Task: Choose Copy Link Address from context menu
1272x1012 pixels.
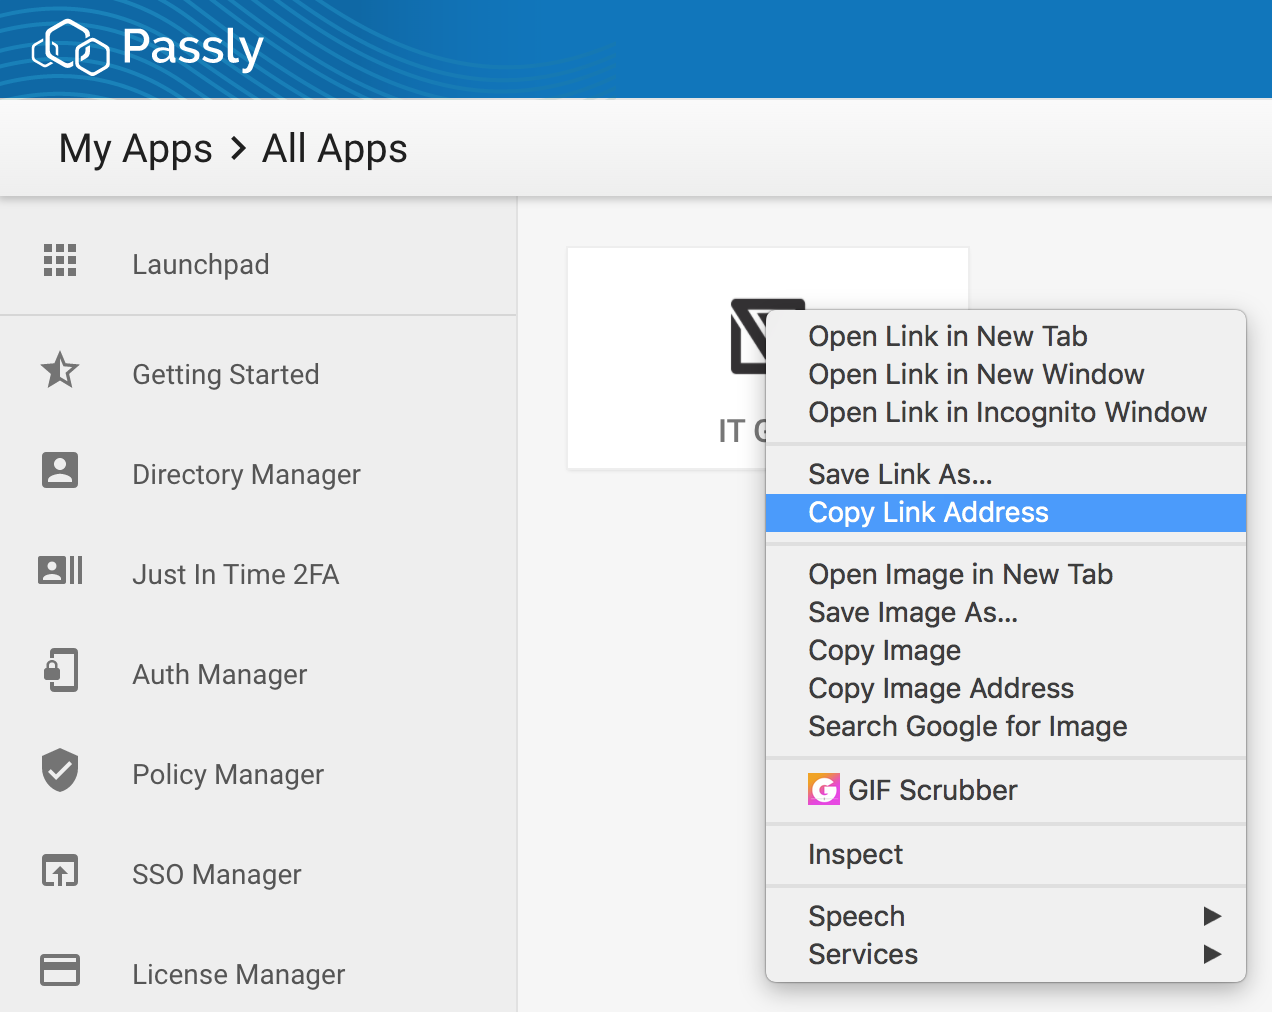Action: [928, 512]
